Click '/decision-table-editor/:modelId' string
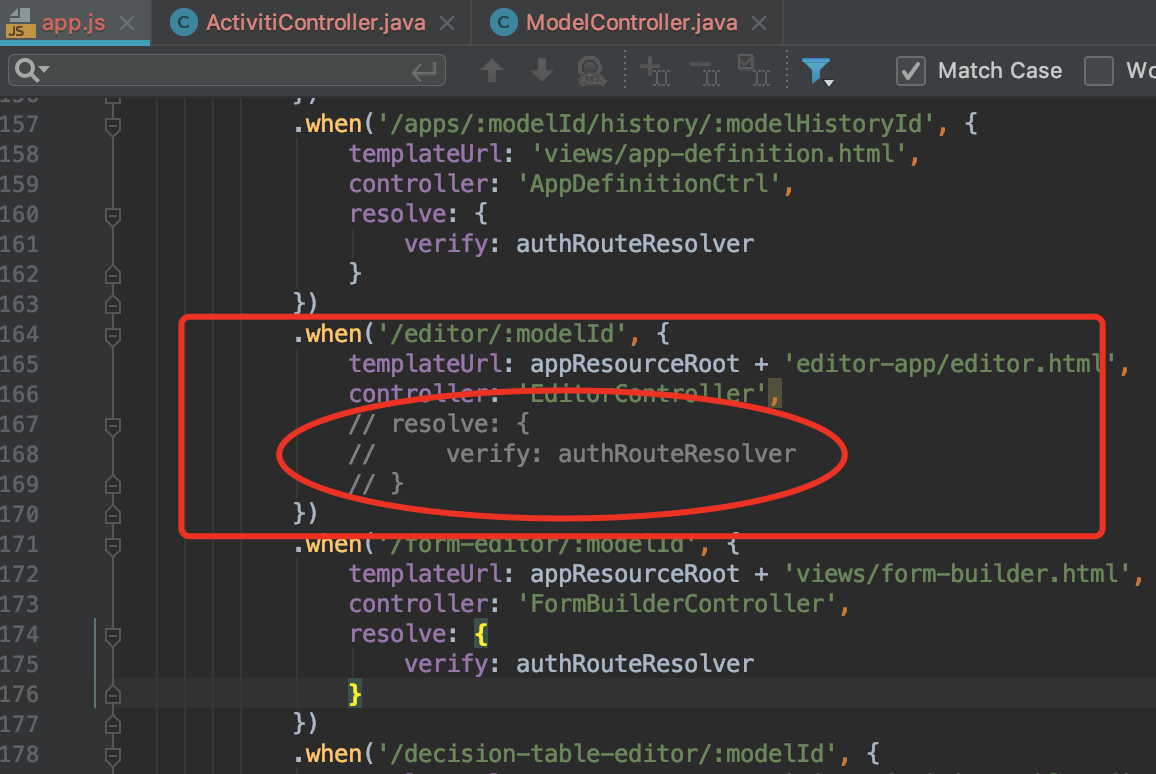The image size is (1156, 774). point(607,753)
